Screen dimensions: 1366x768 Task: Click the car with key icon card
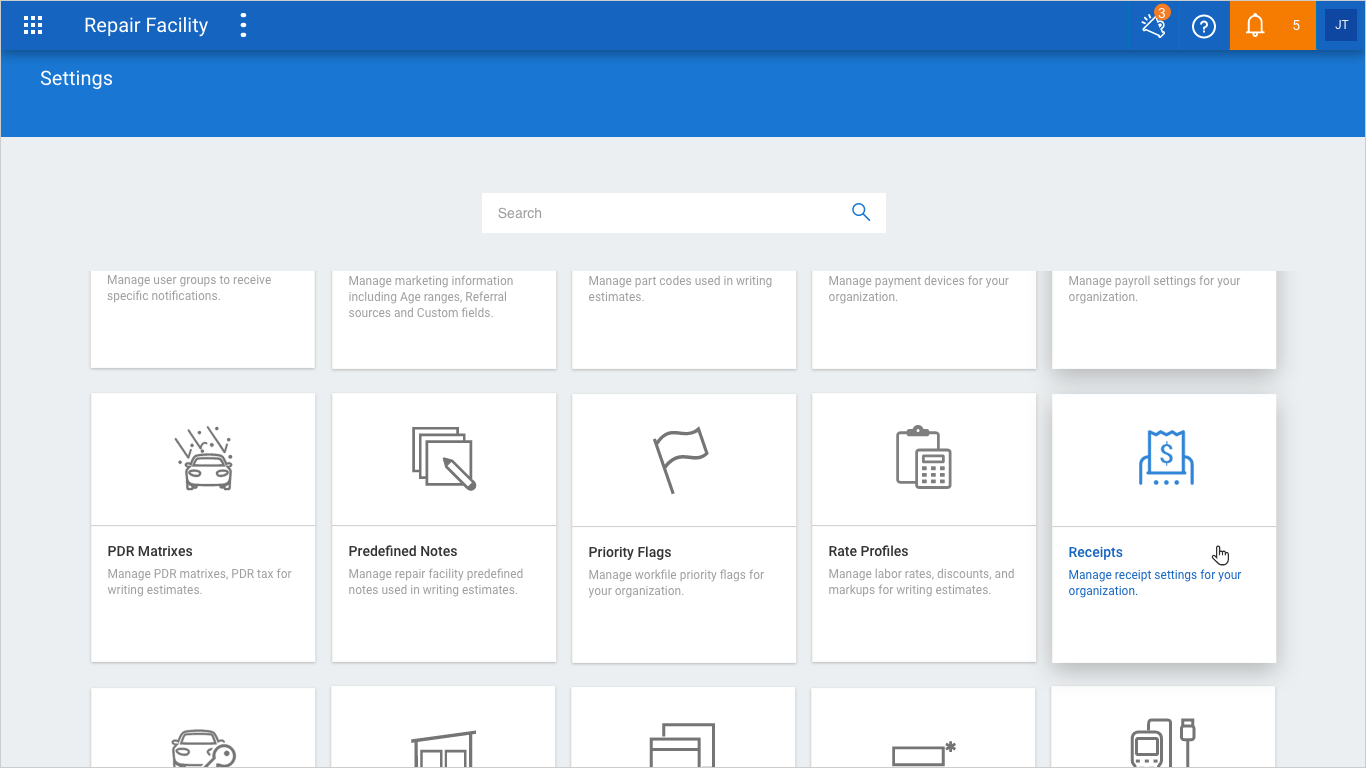[x=203, y=745]
